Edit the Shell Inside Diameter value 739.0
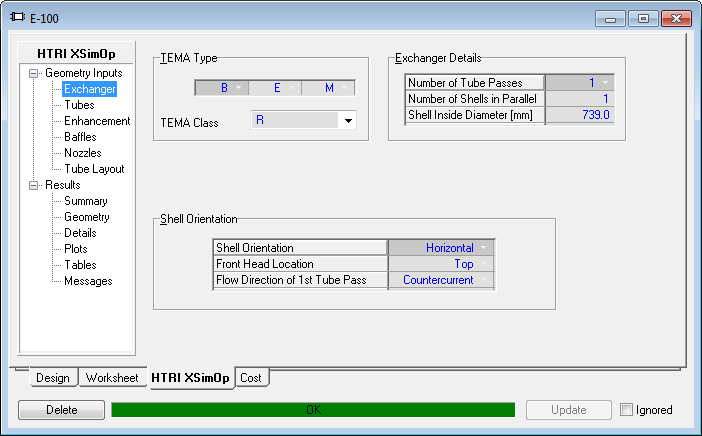The image size is (702, 436). [x=579, y=115]
